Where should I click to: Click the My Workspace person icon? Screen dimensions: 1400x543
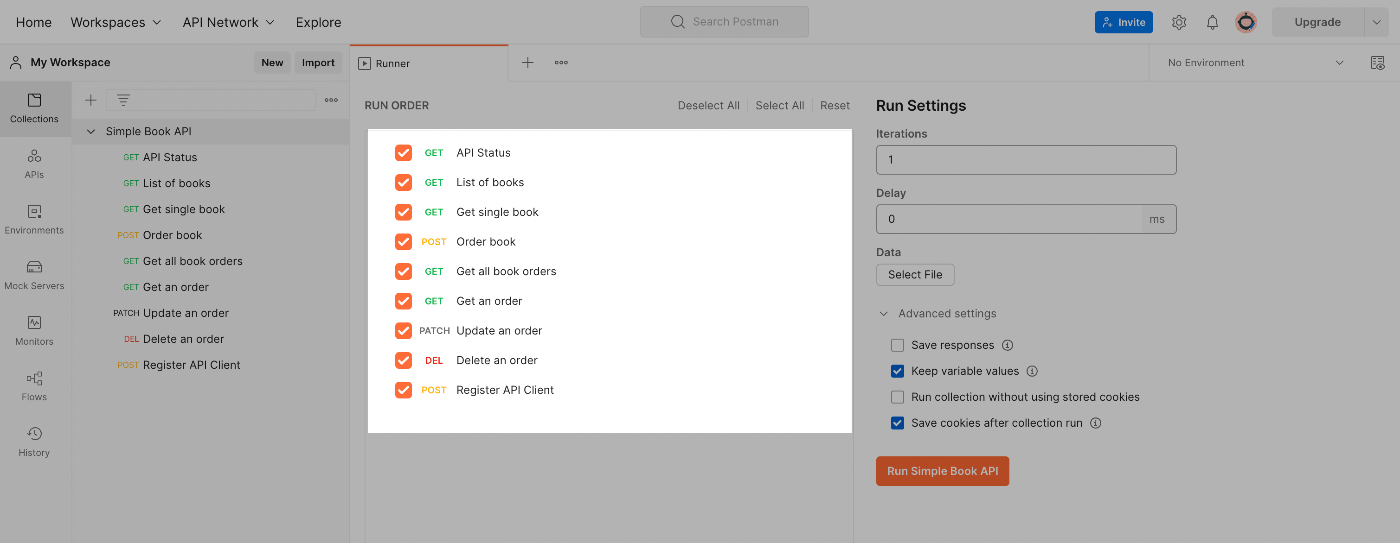(x=16, y=62)
